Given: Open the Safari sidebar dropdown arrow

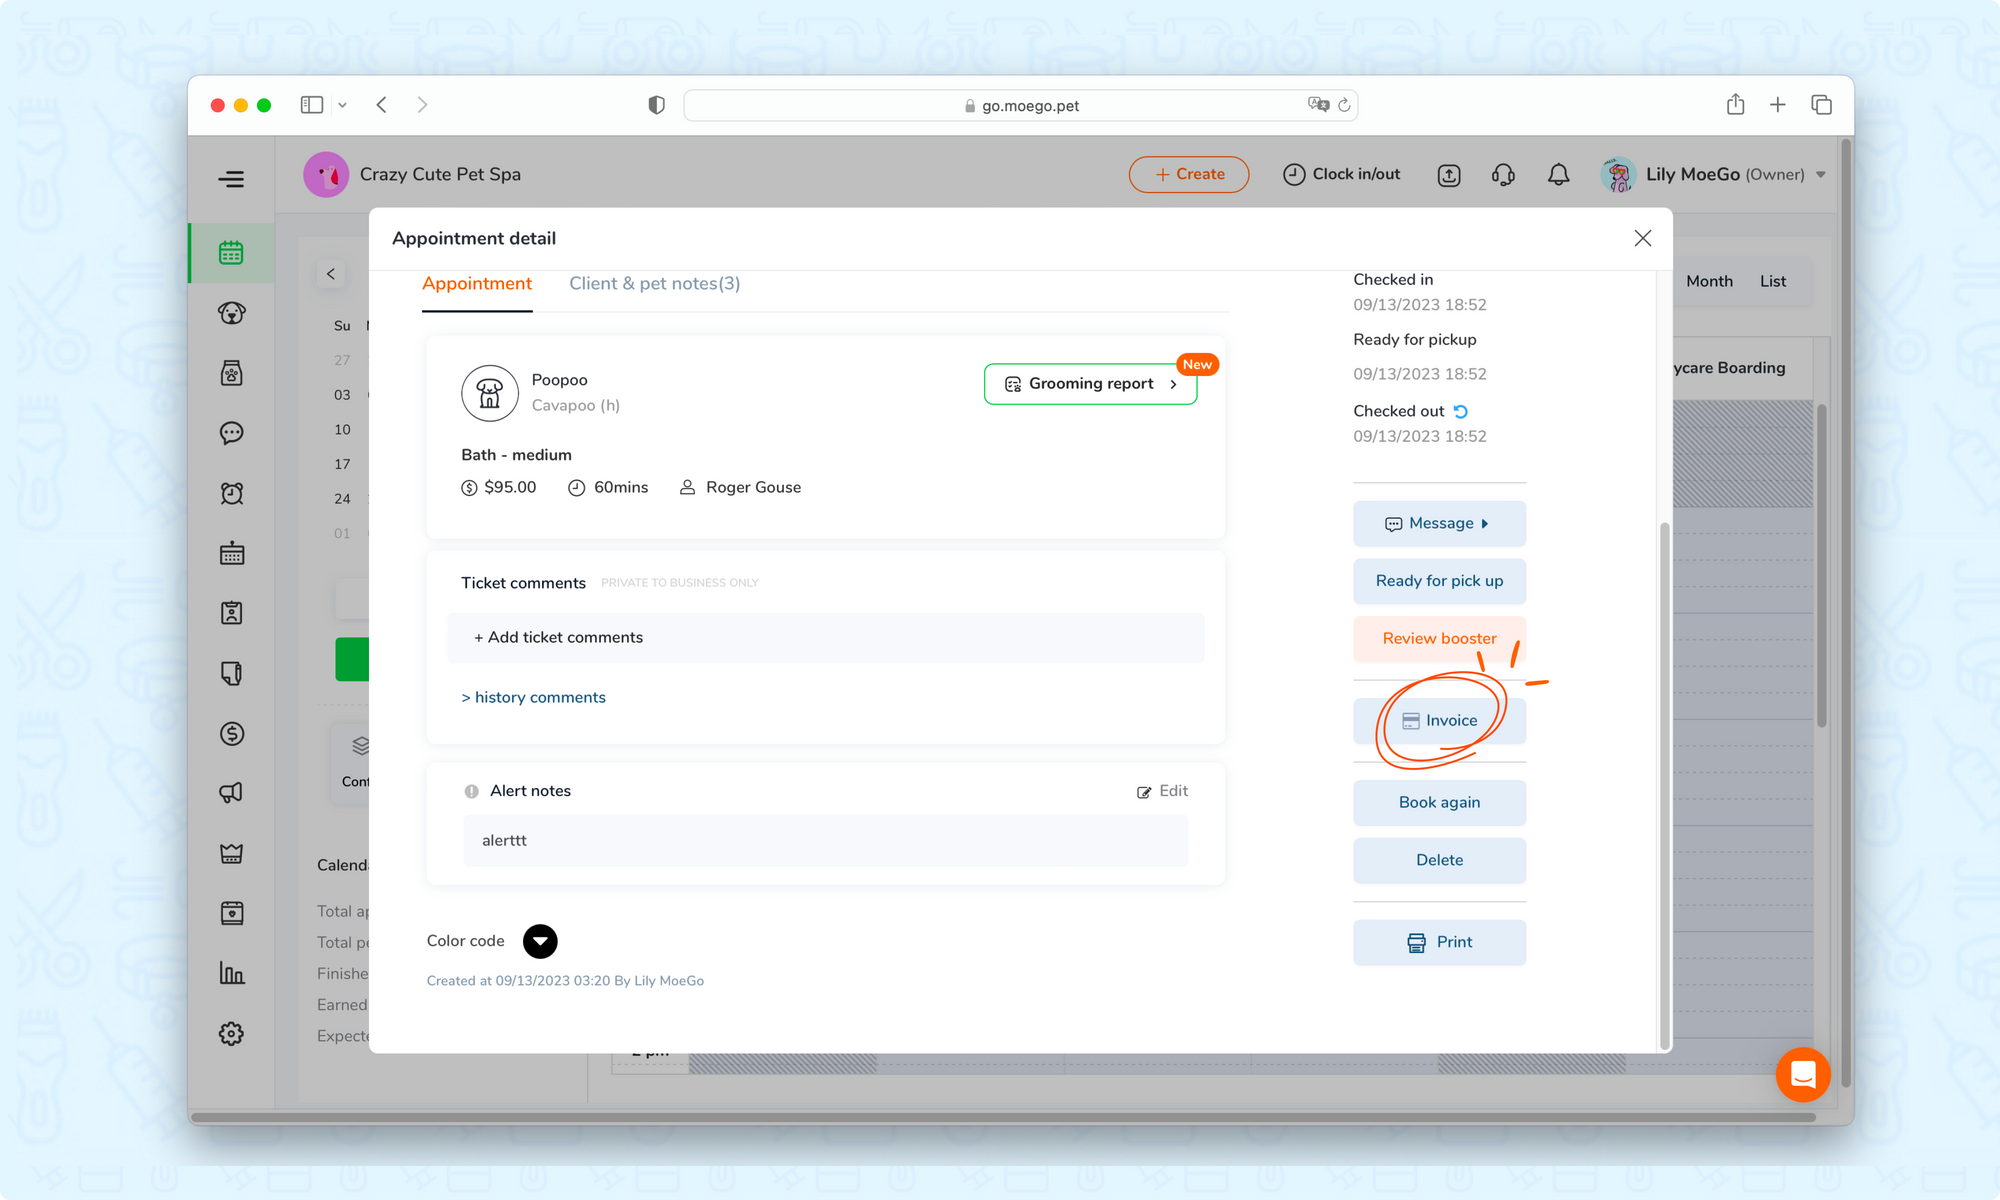Looking at the screenshot, I should (342, 105).
